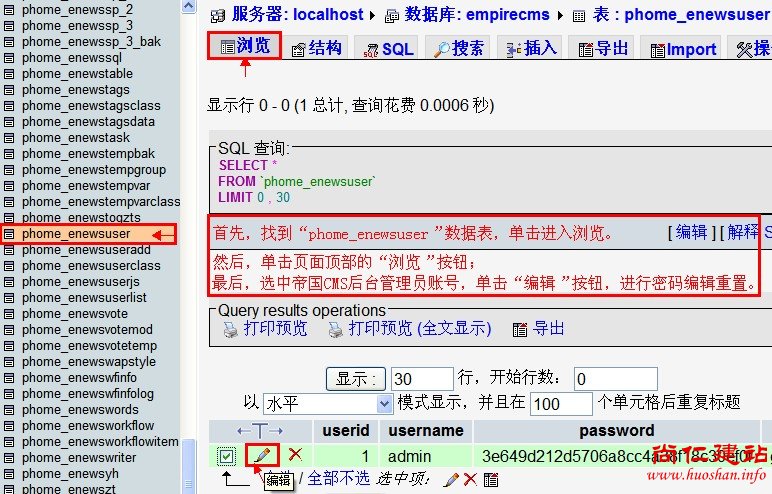This screenshot has height=494, width=772.
Task: Click the export icon after 选中项
Action: tap(491, 479)
